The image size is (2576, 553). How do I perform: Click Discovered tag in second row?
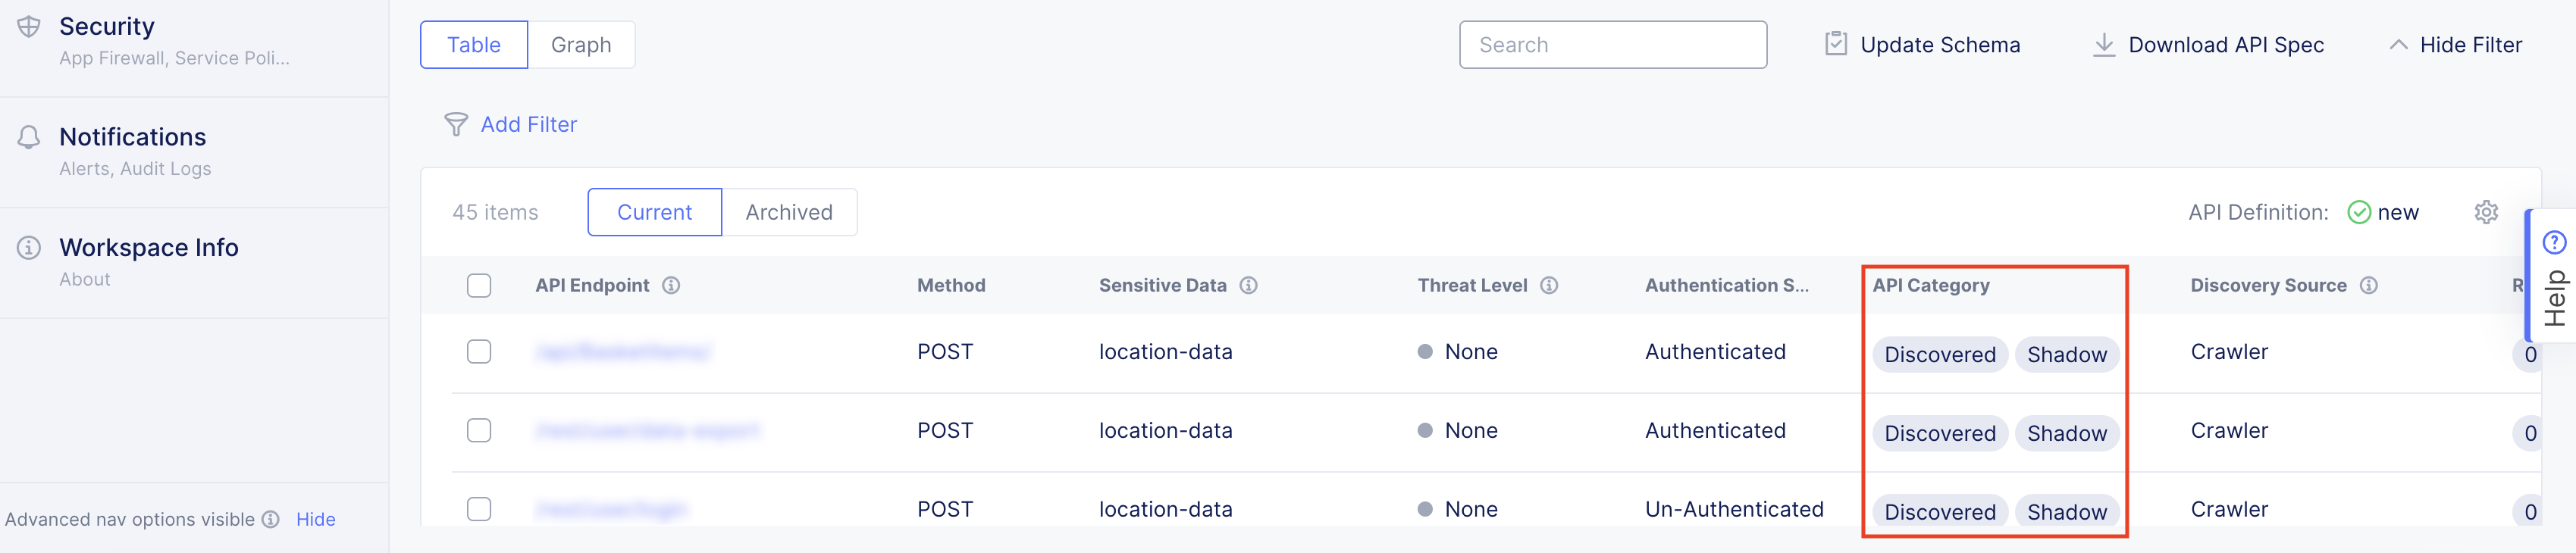[x=1940, y=433]
